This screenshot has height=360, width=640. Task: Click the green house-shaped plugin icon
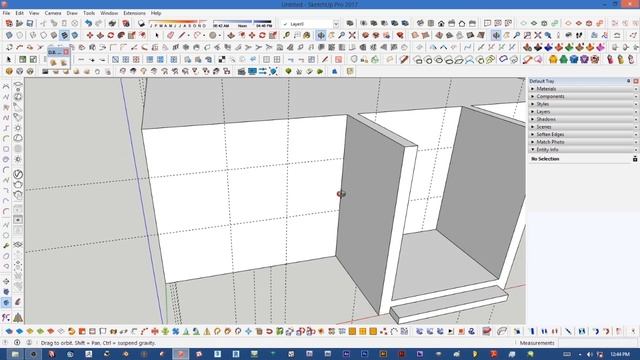click(564, 60)
